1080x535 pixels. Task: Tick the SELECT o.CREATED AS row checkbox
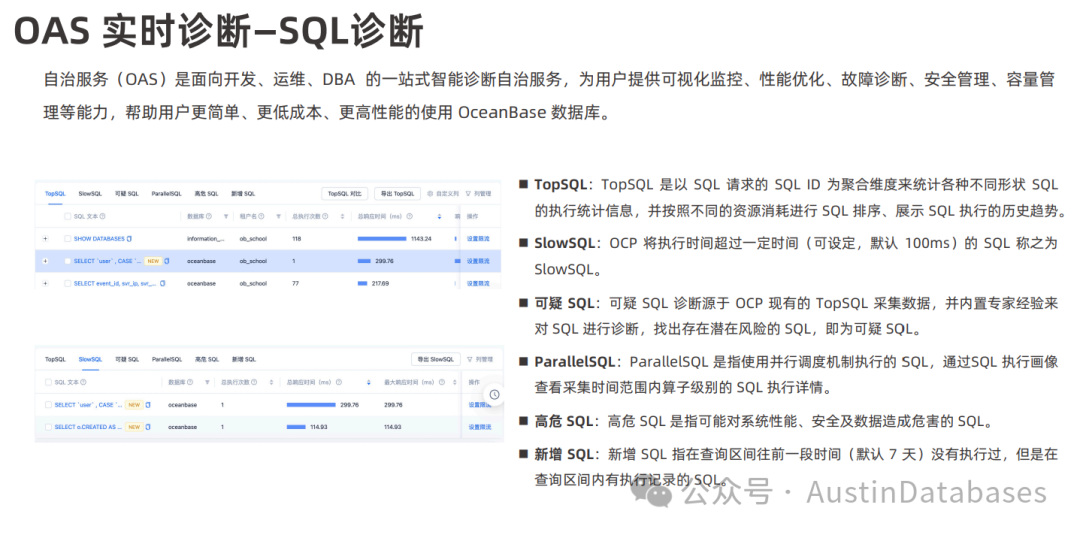[x=48, y=427]
